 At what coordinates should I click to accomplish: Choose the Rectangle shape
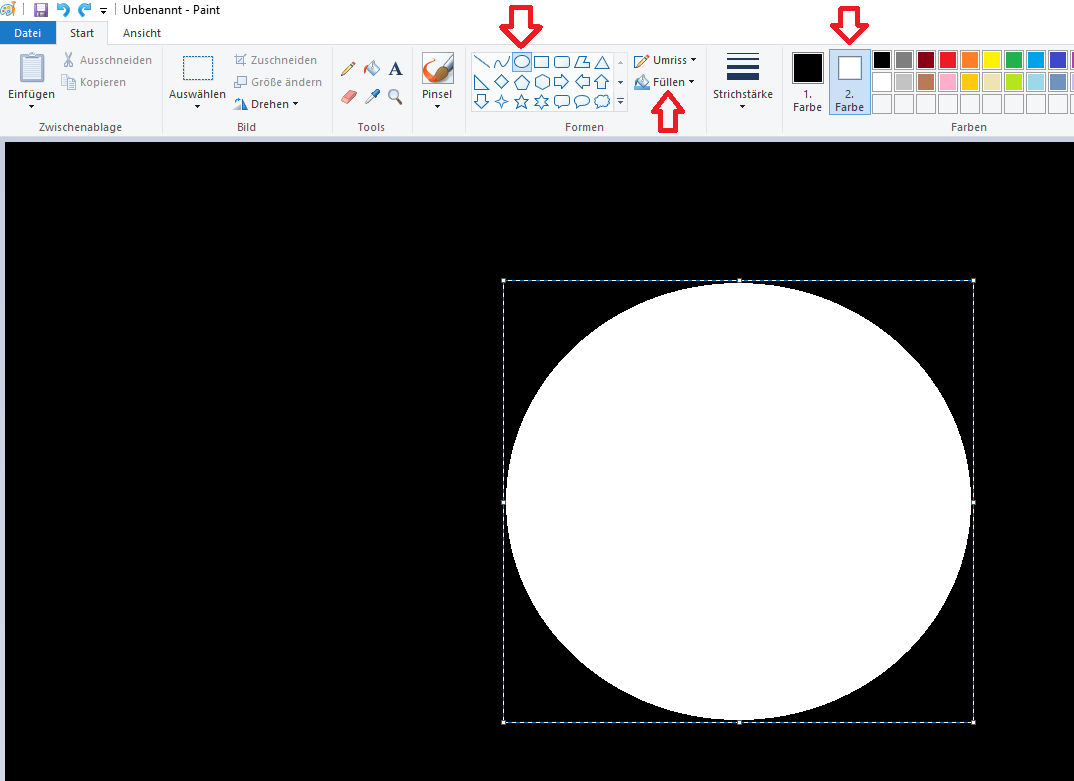(542, 62)
